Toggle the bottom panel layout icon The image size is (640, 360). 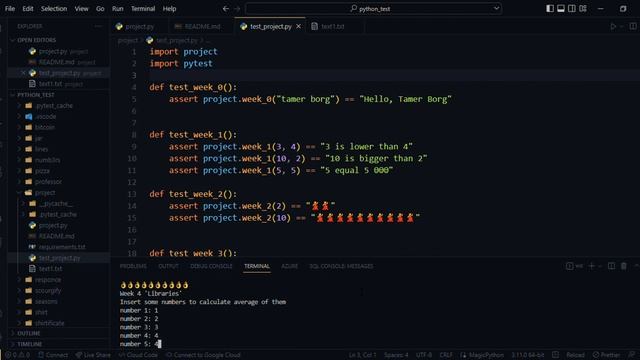[561, 9]
